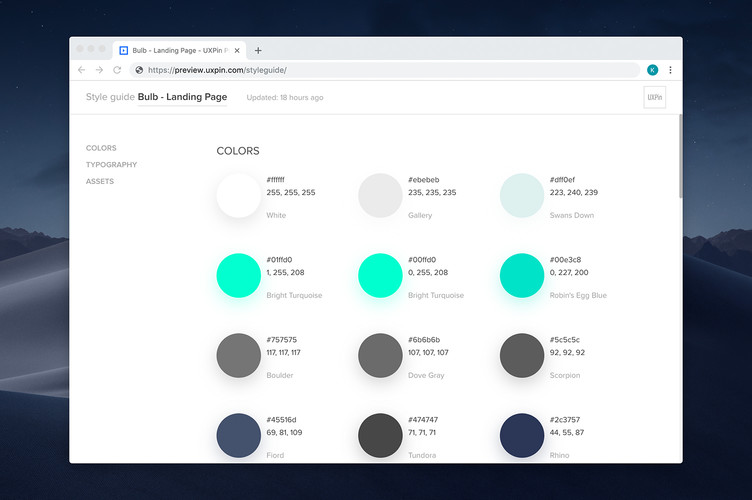Select the Gallery #ebebeb swatch
This screenshot has width=752, height=500.
click(x=380, y=196)
